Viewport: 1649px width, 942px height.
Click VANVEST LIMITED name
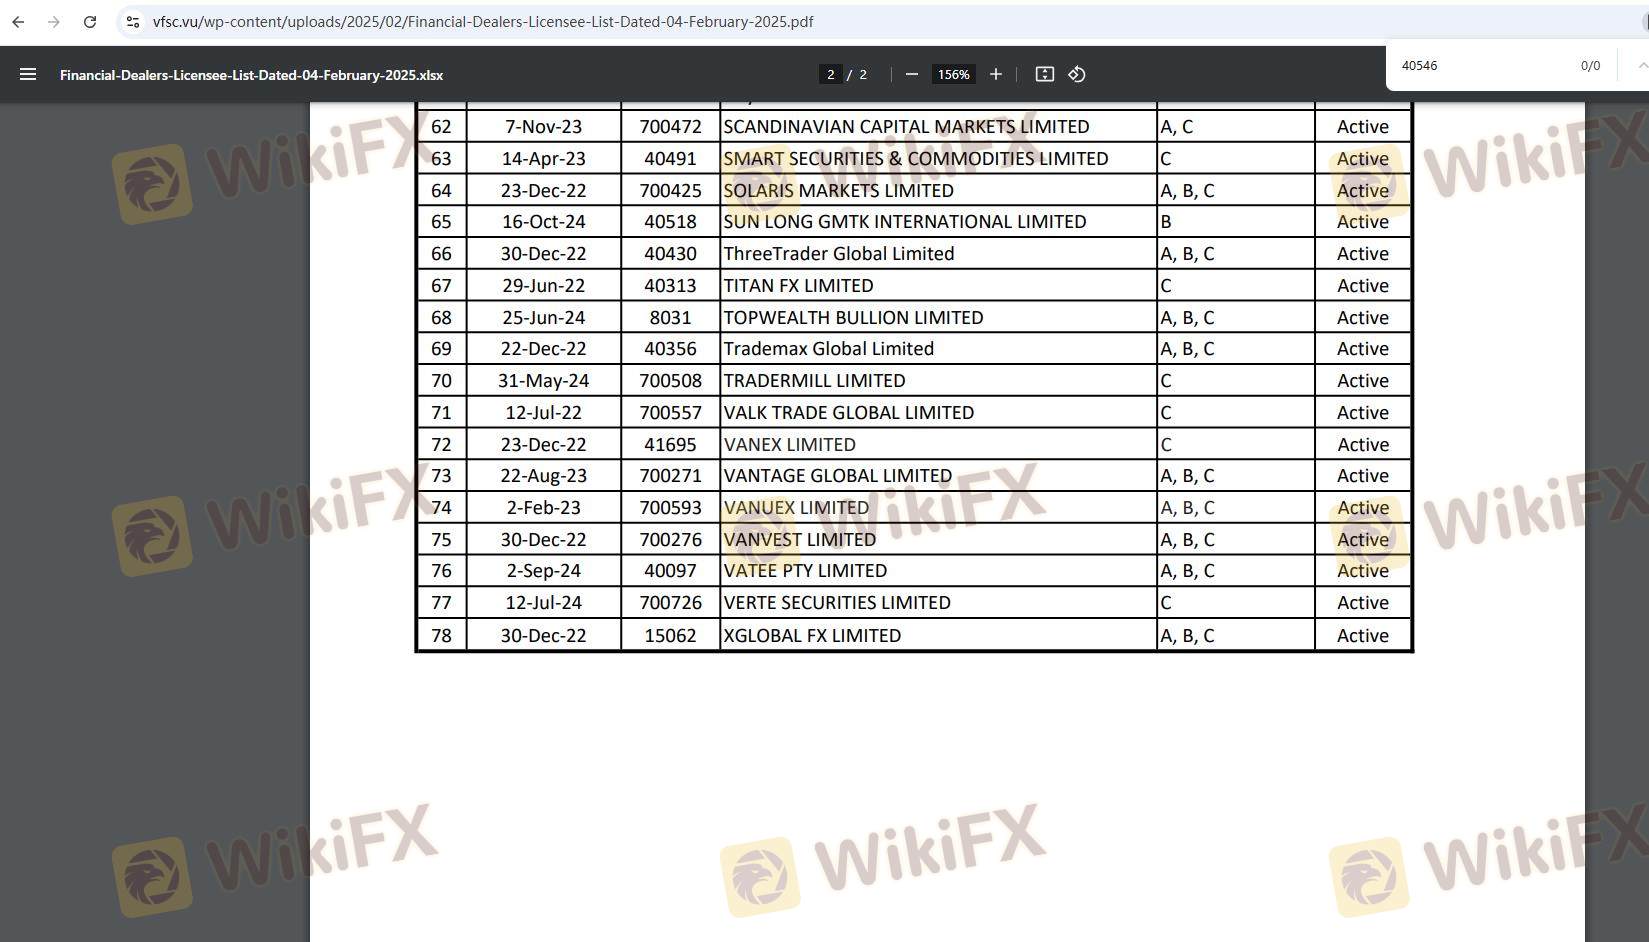coord(799,540)
